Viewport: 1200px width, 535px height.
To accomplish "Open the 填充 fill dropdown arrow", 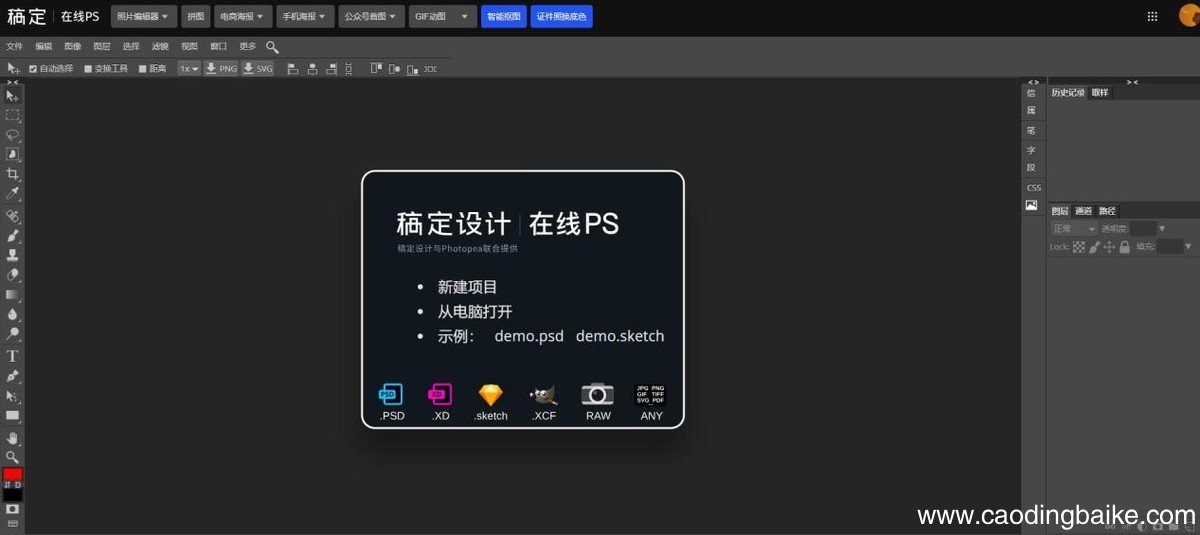I will 1188,246.
